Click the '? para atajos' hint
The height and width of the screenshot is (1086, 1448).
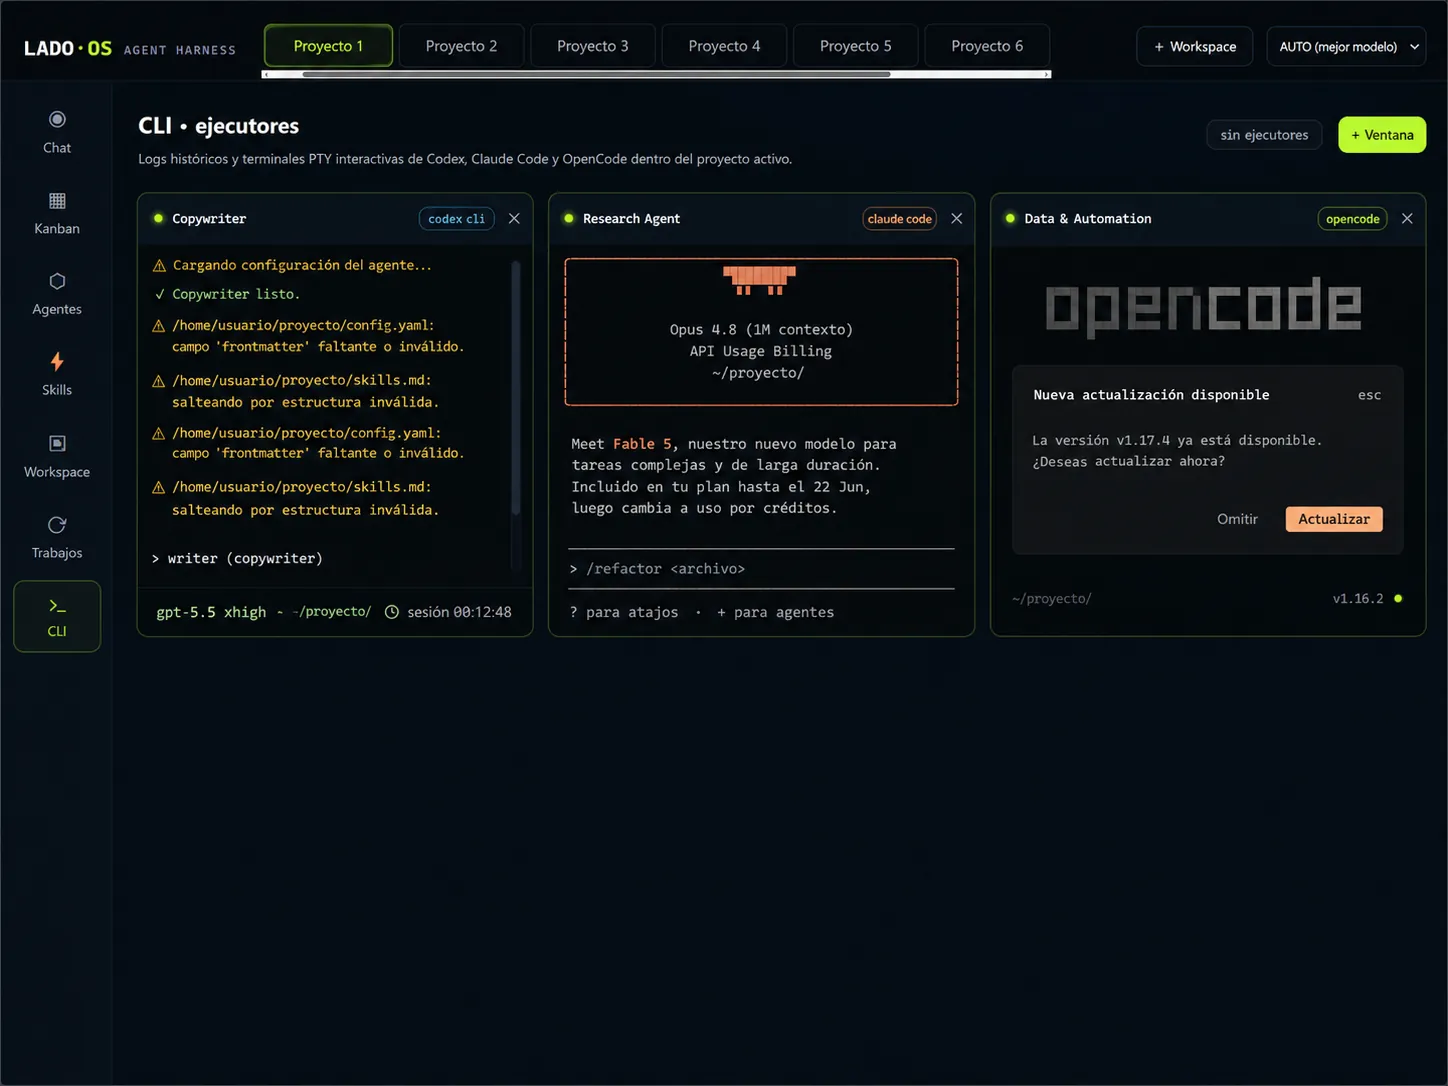(624, 612)
